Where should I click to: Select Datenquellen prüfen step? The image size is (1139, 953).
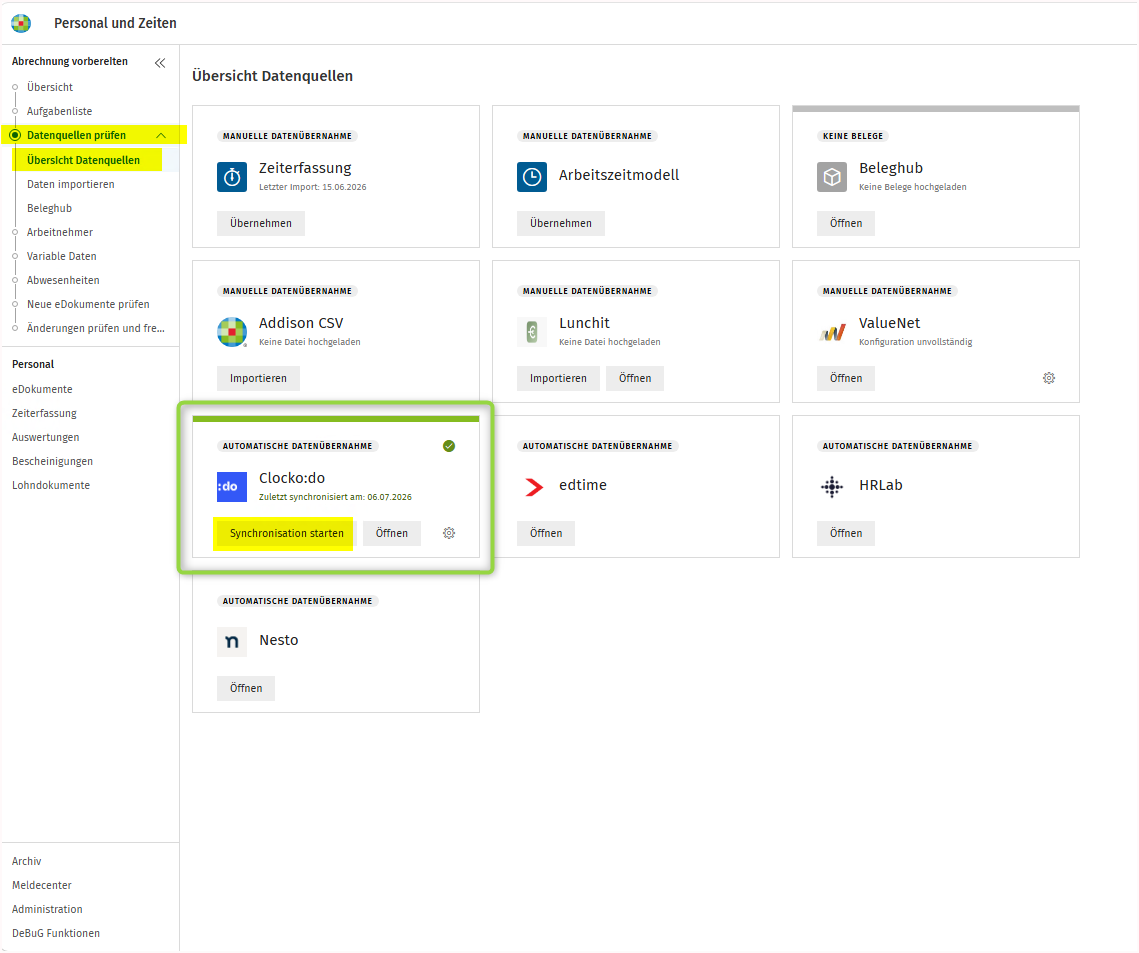click(76, 135)
